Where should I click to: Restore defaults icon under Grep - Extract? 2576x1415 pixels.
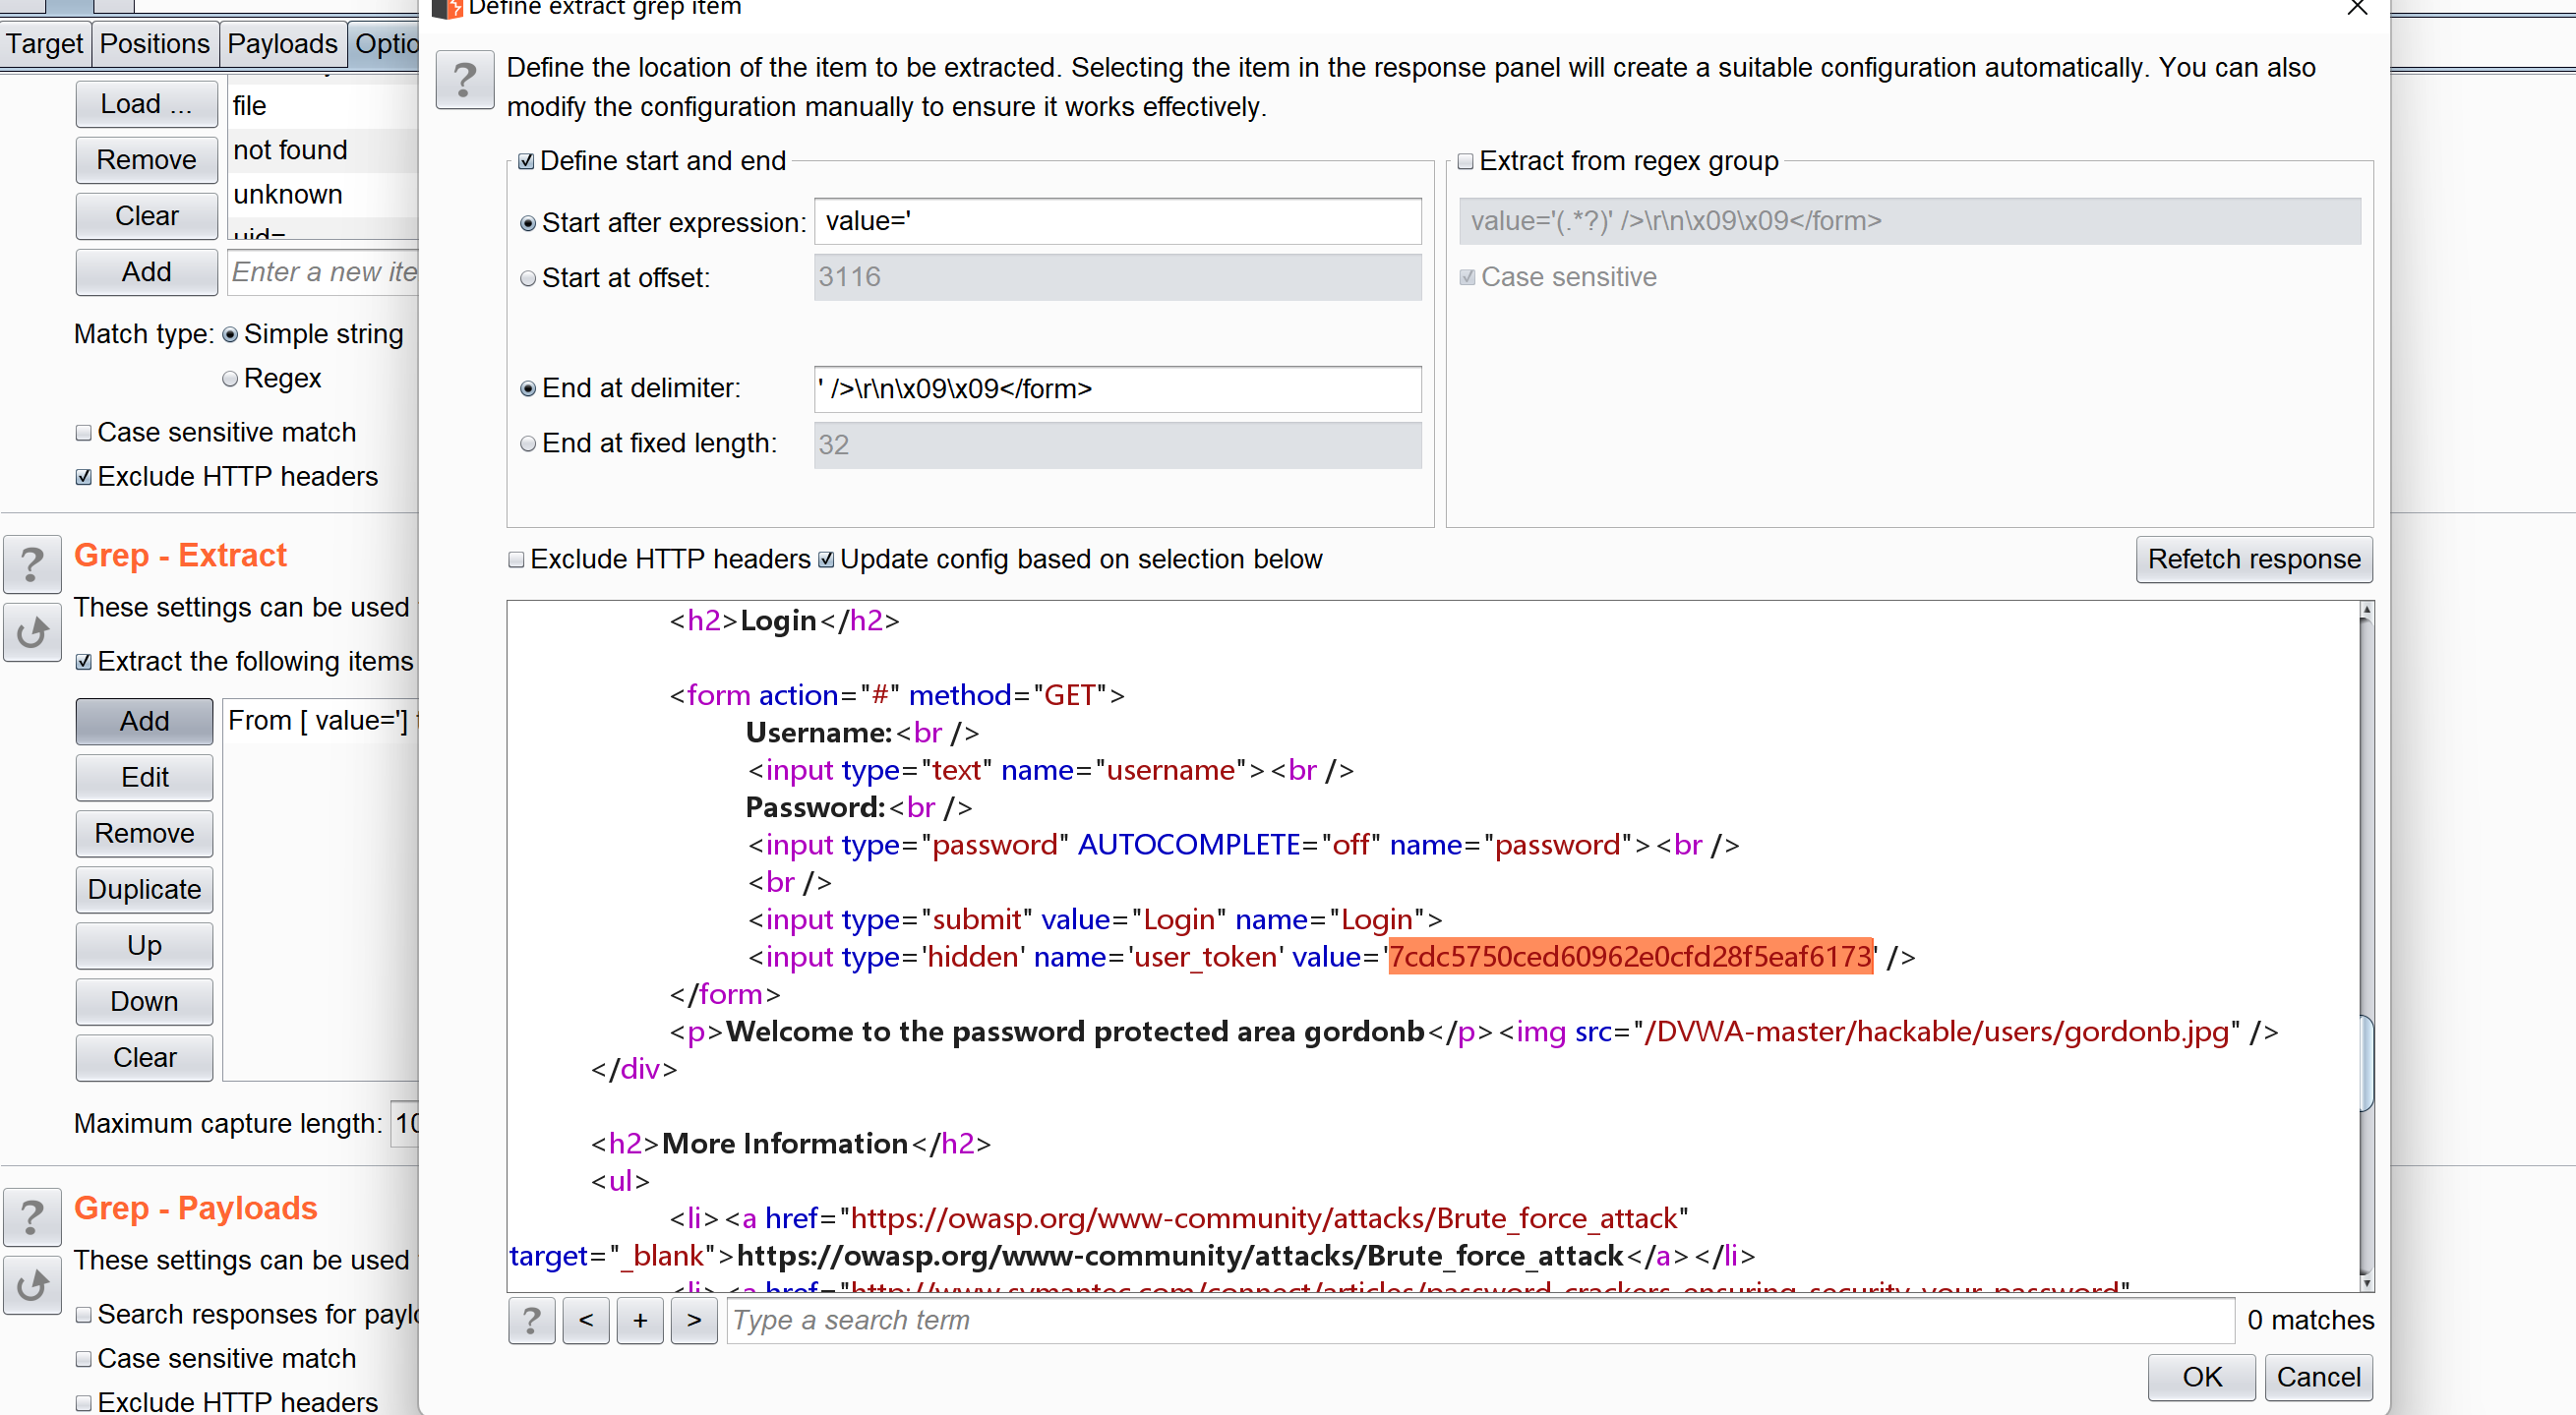[33, 633]
